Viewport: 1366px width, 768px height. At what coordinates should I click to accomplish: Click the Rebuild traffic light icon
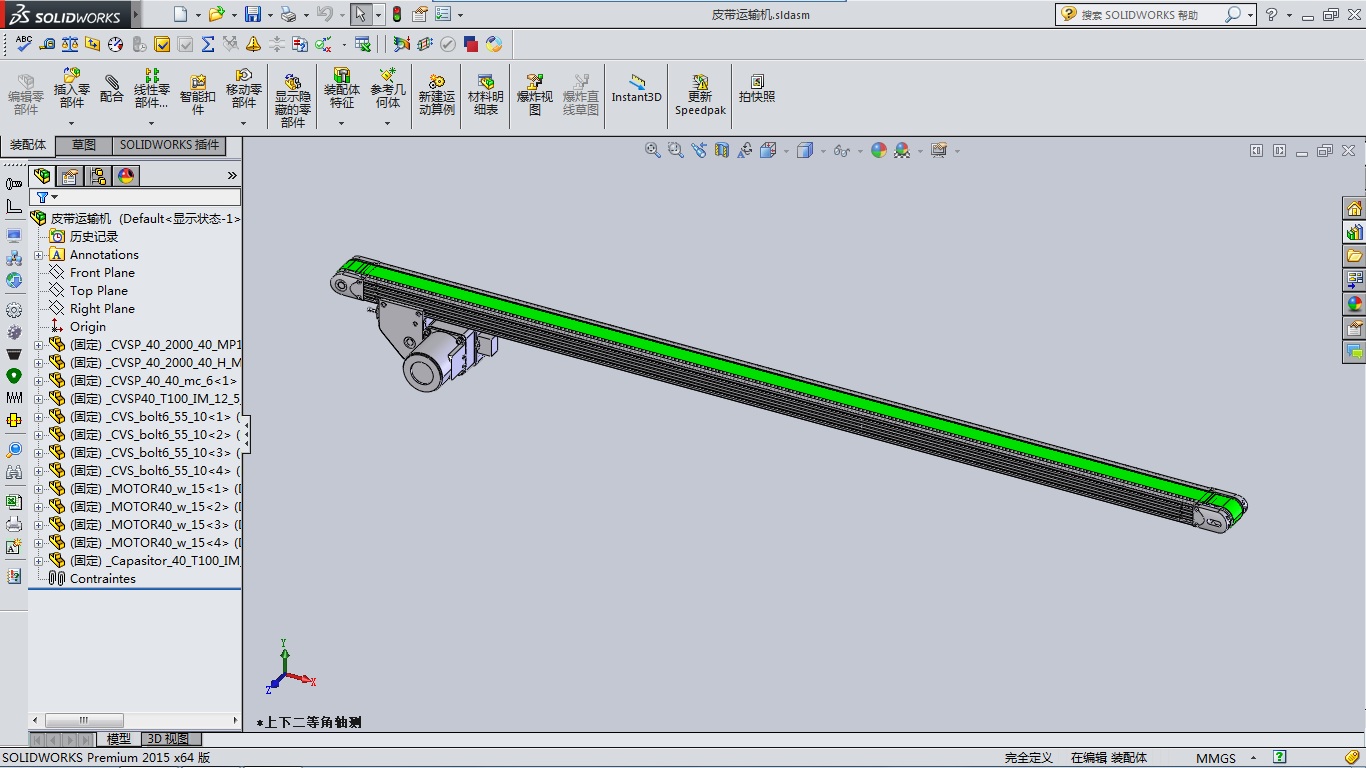(397, 14)
